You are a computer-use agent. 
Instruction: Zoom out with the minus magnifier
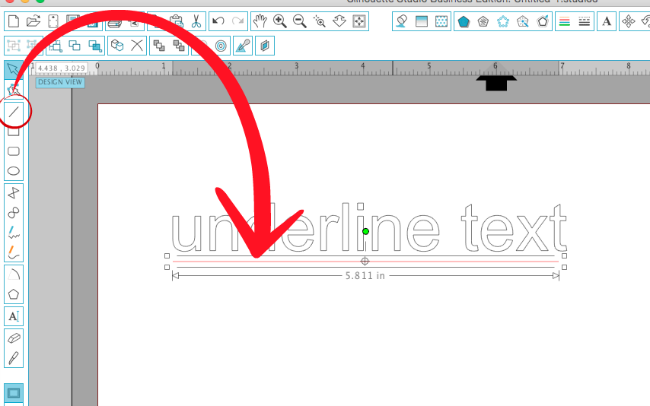pos(299,21)
